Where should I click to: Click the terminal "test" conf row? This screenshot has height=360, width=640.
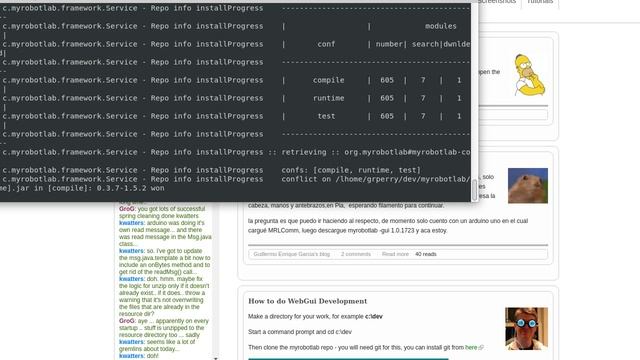[236, 116]
